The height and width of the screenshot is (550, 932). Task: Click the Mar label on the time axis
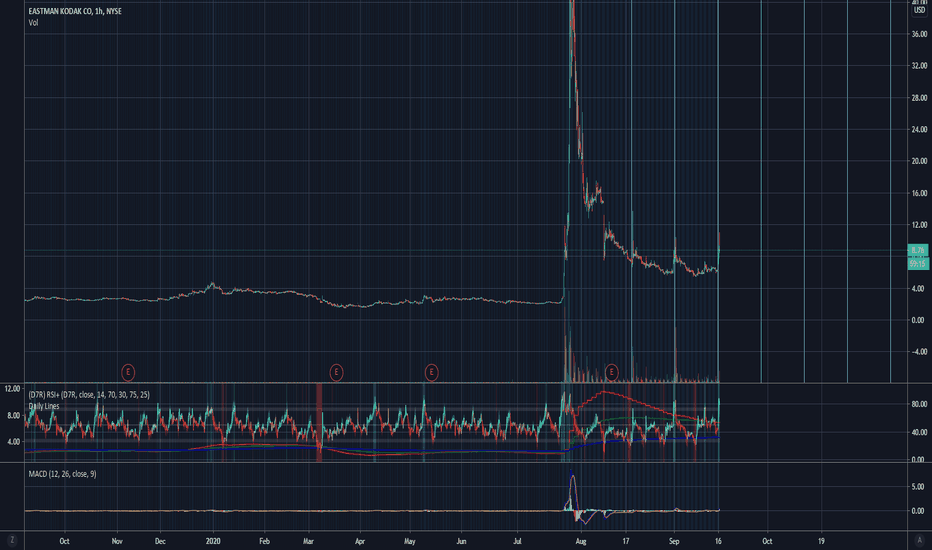tap(308, 541)
